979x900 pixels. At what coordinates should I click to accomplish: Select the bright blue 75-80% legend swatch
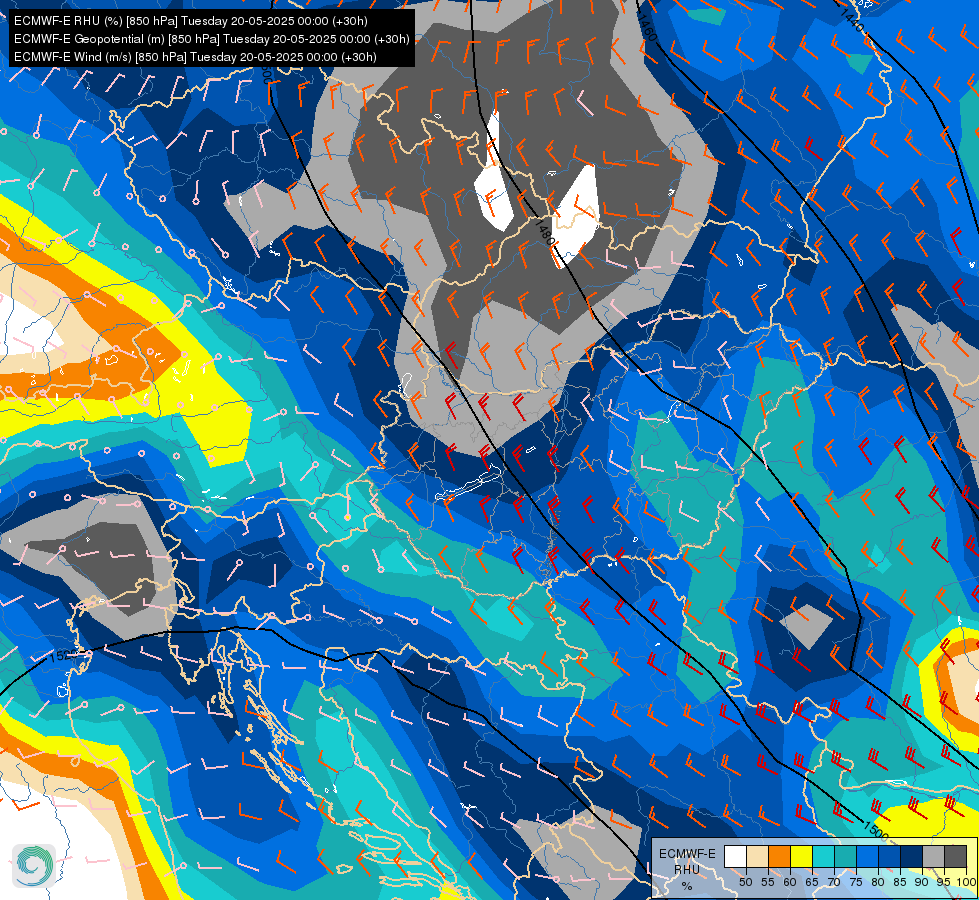(x=867, y=856)
